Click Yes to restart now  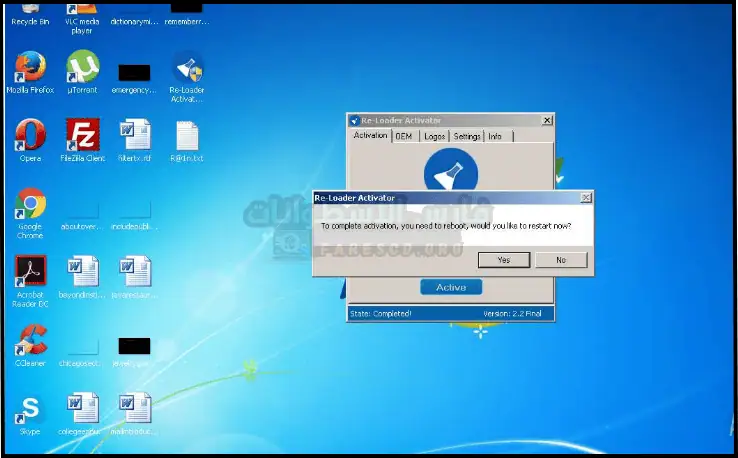click(503, 260)
